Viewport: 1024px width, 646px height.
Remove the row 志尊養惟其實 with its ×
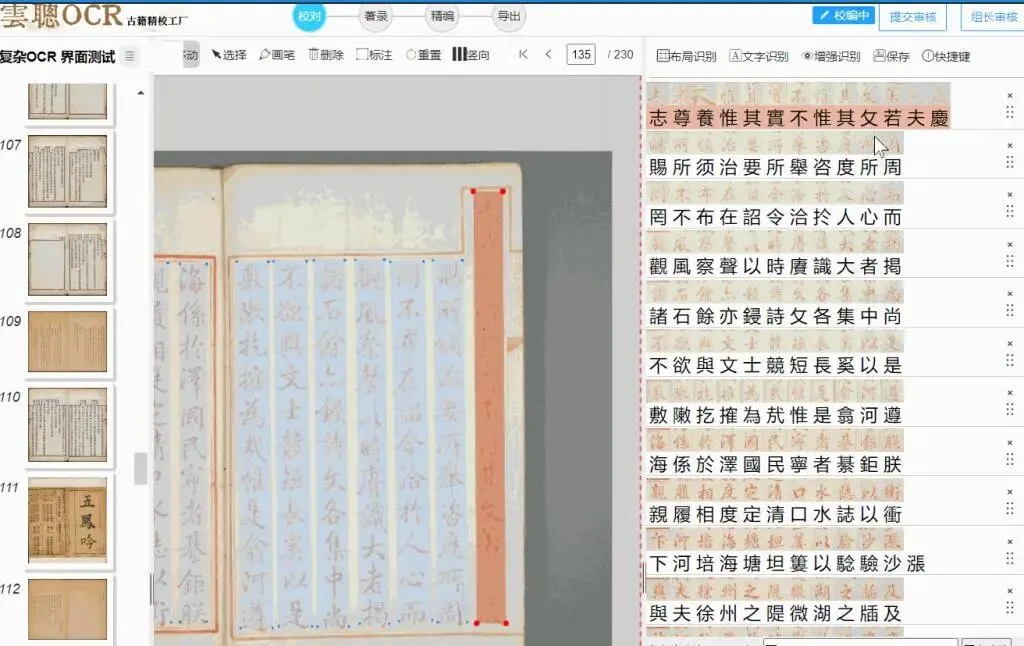pyautogui.click(x=1010, y=96)
